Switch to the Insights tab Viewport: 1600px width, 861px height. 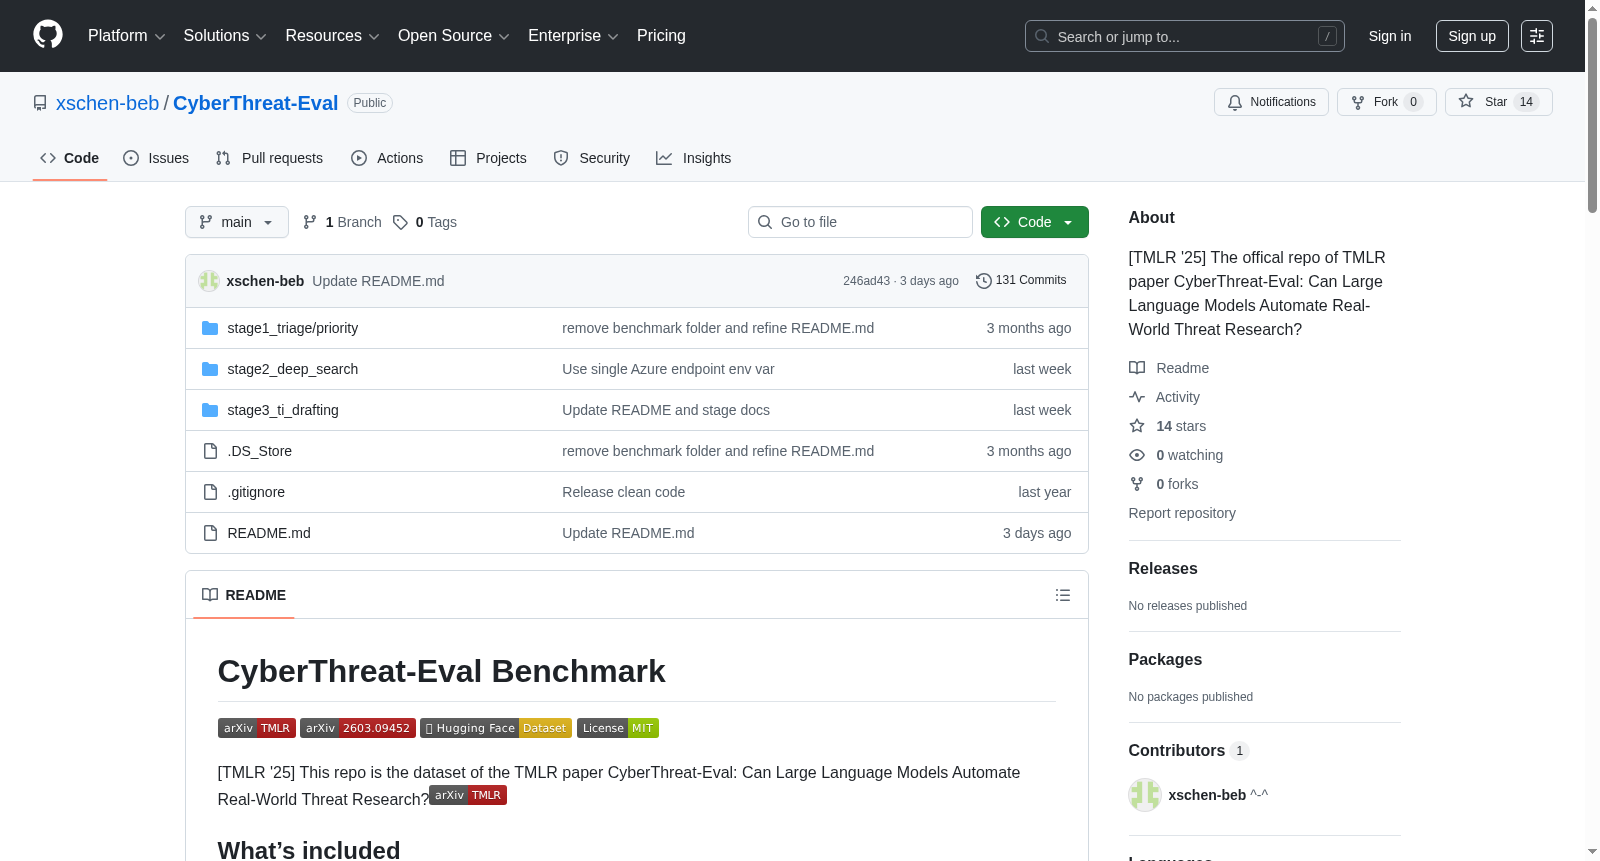(x=694, y=158)
